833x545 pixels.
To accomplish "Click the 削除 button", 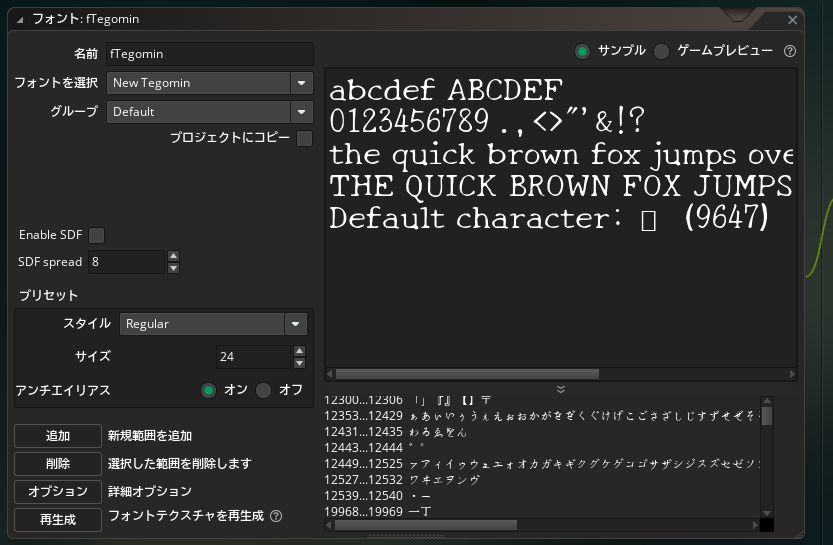I will [x=58, y=464].
